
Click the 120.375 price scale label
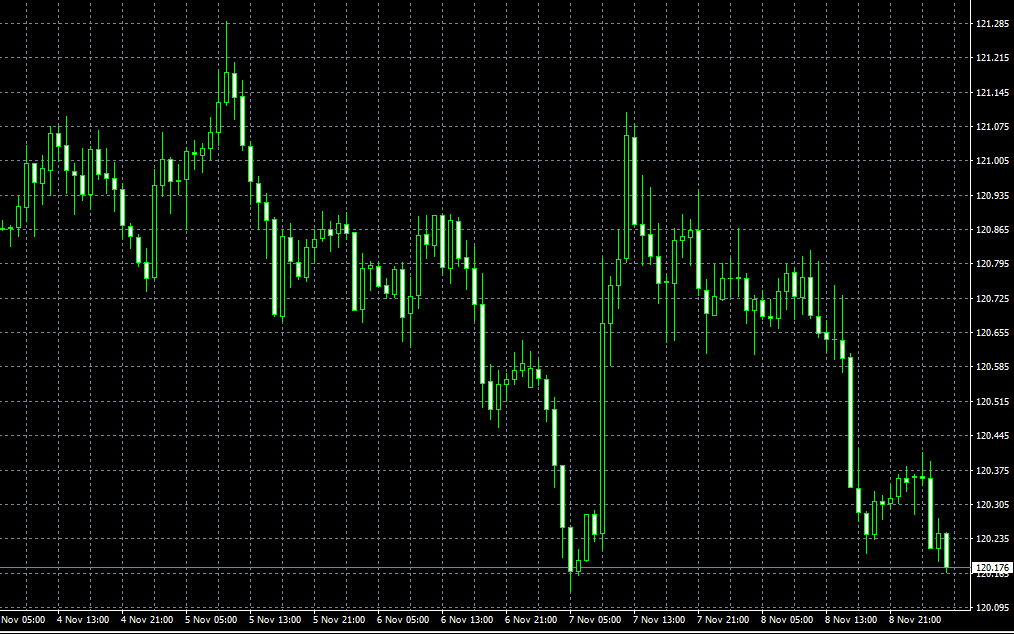[x=993, y=470]
